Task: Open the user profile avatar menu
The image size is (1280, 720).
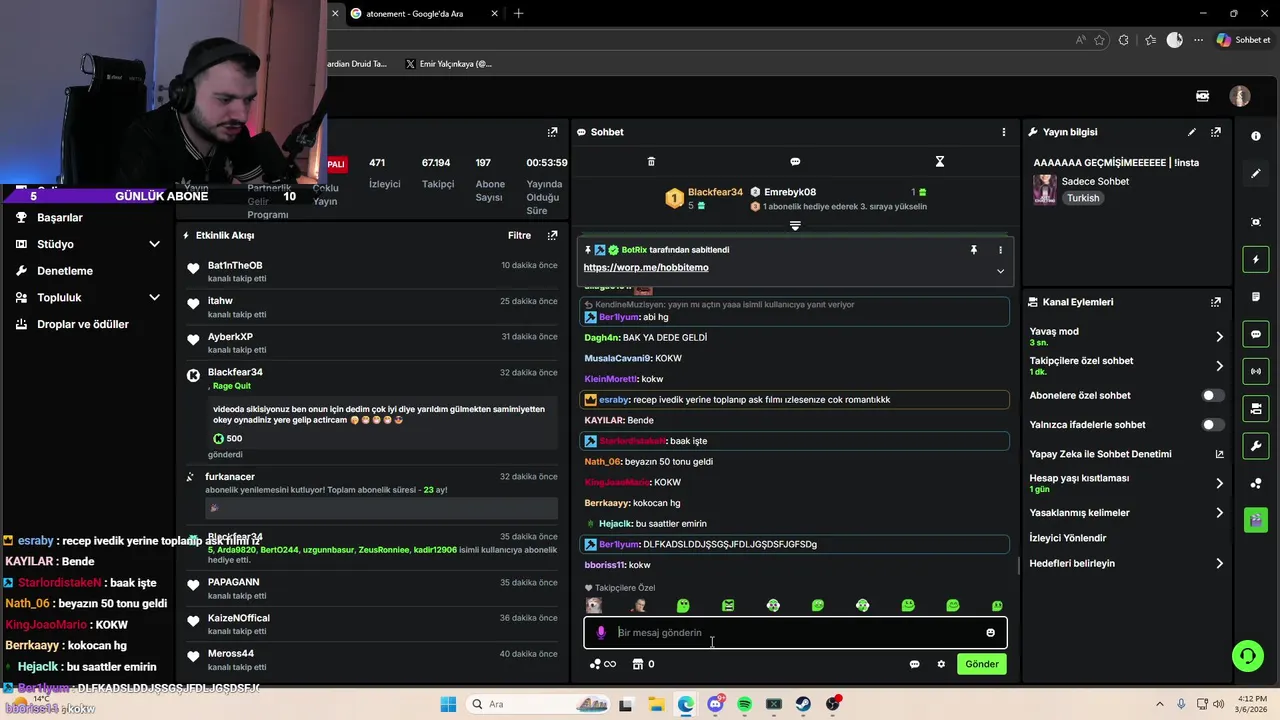Action: click(1240, 96)
